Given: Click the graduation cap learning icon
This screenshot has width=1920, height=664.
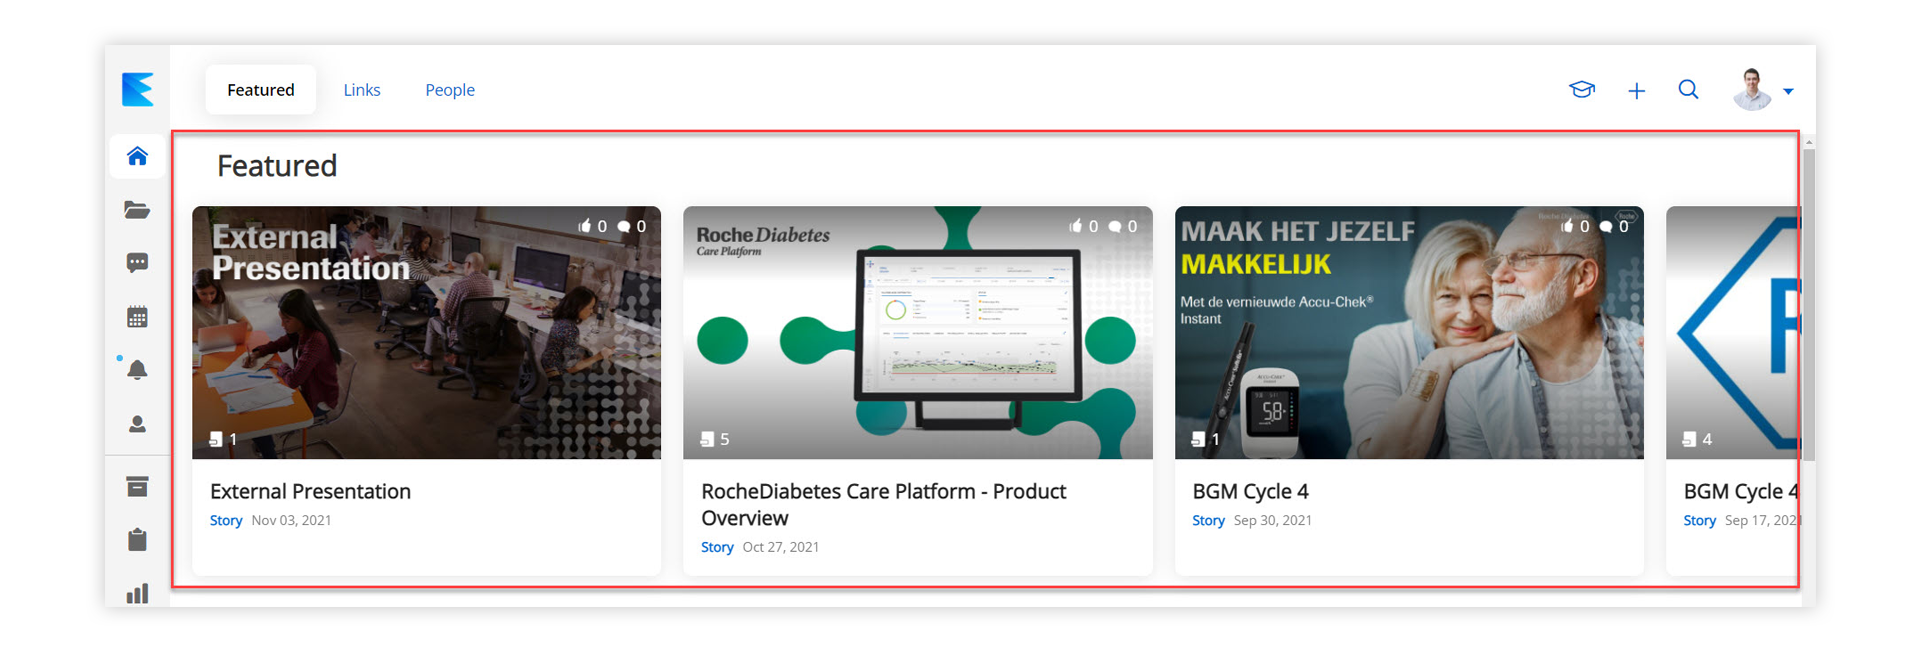Looking at the screenshot, I should (x=1582, y=90).
